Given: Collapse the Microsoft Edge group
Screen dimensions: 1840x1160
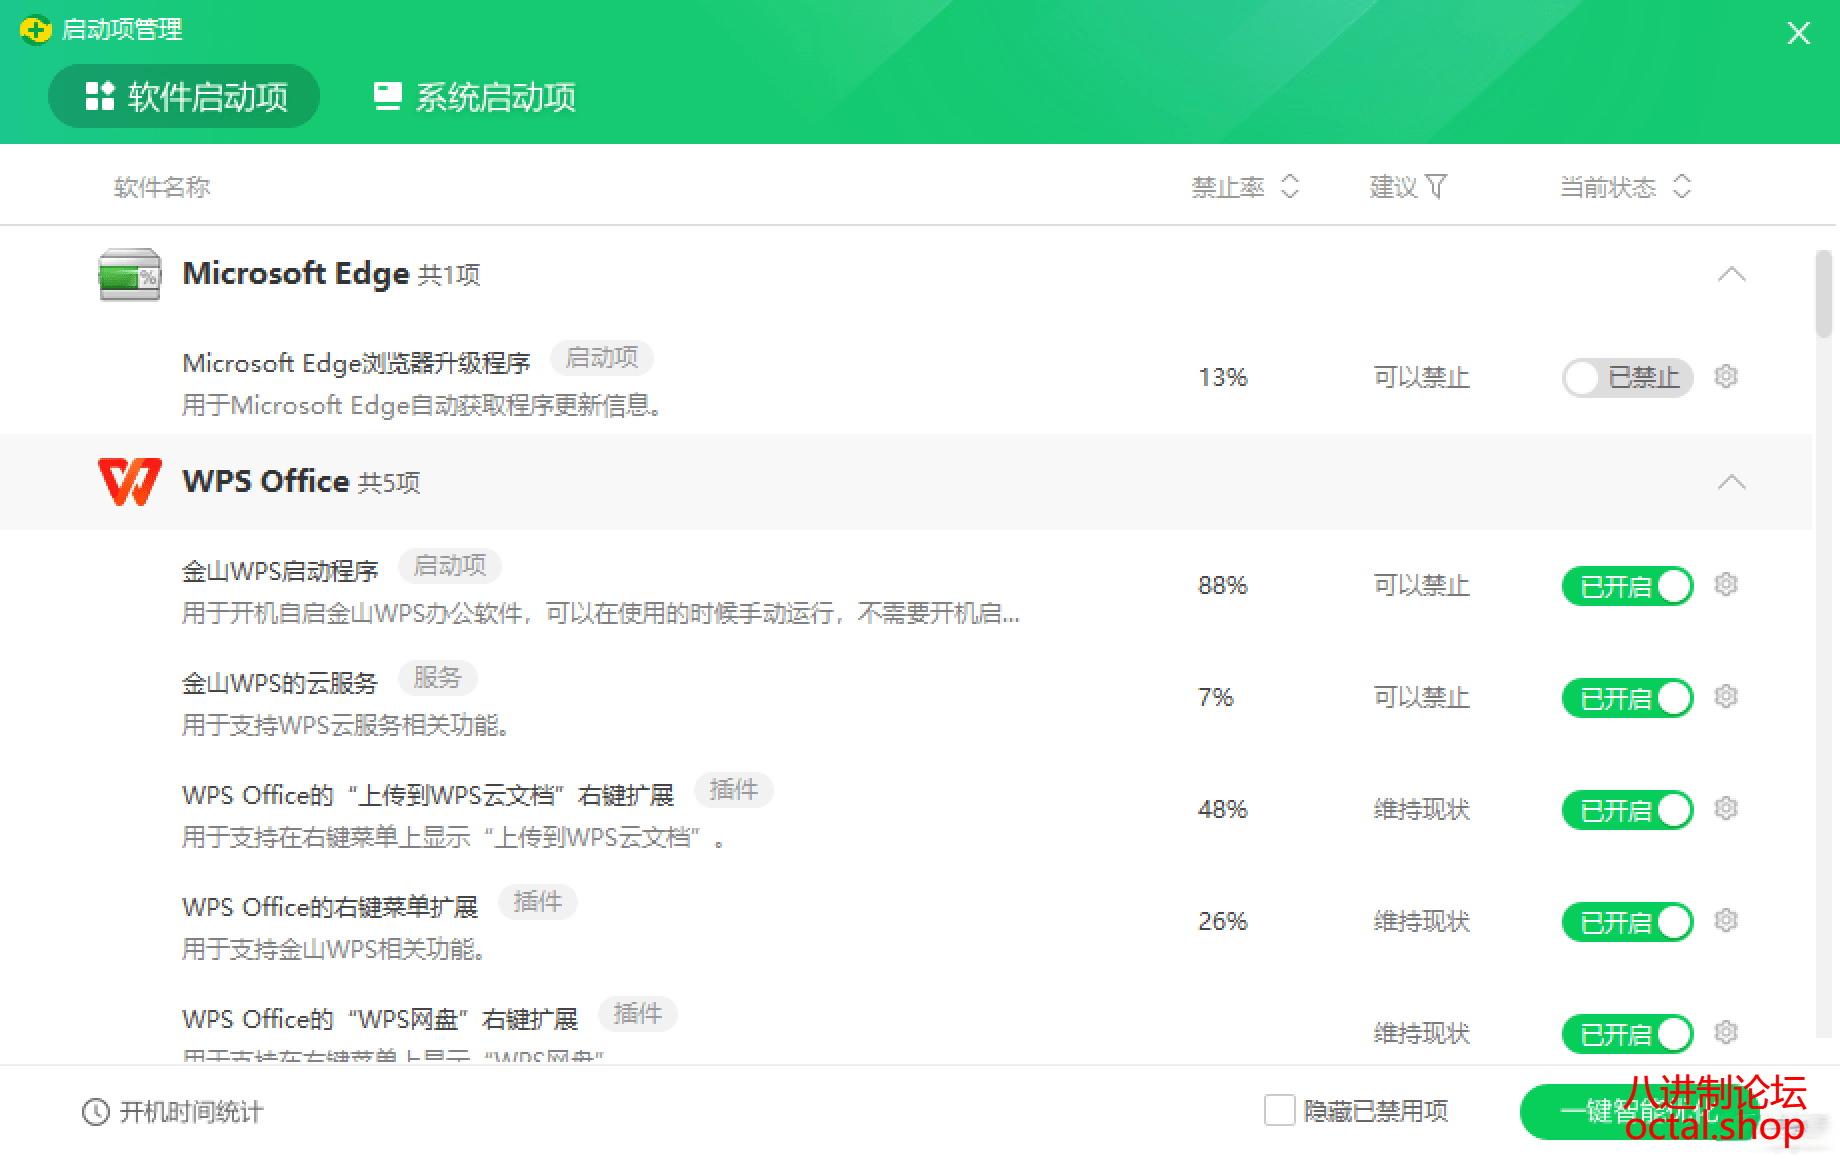Looking at the screenshot, I should point(1732,274).
